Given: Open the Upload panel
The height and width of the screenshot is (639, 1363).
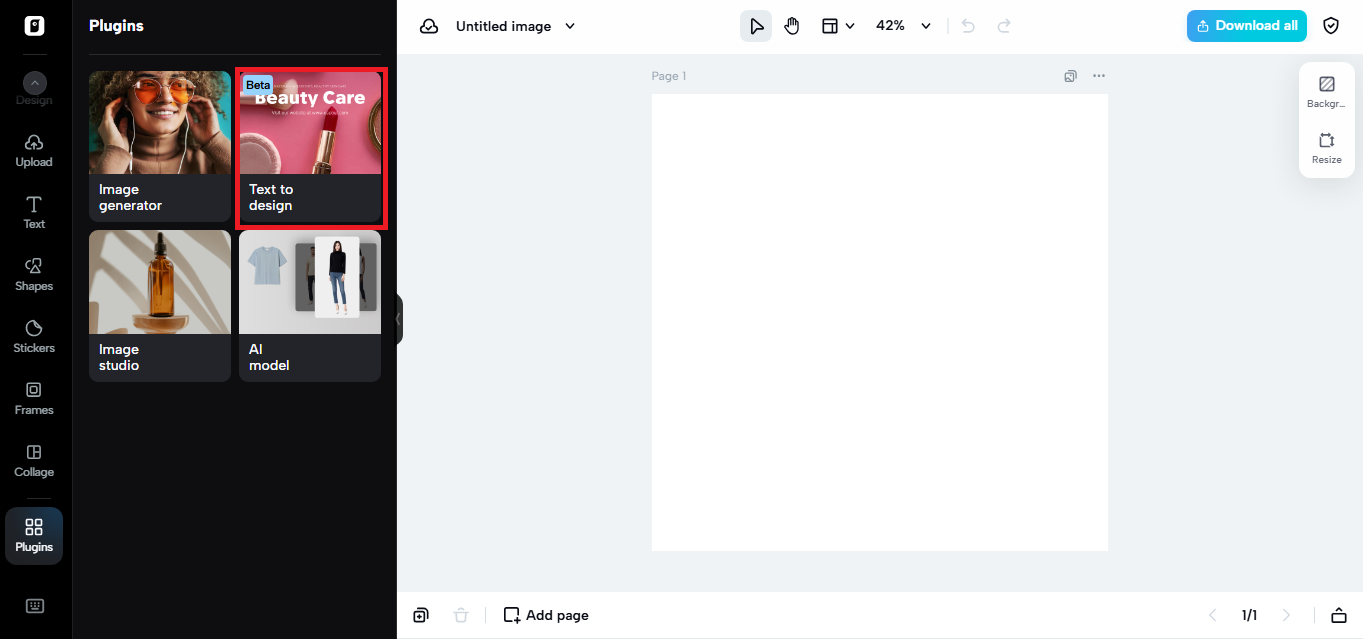Looking at the screenshot, I should pos(33,149).
